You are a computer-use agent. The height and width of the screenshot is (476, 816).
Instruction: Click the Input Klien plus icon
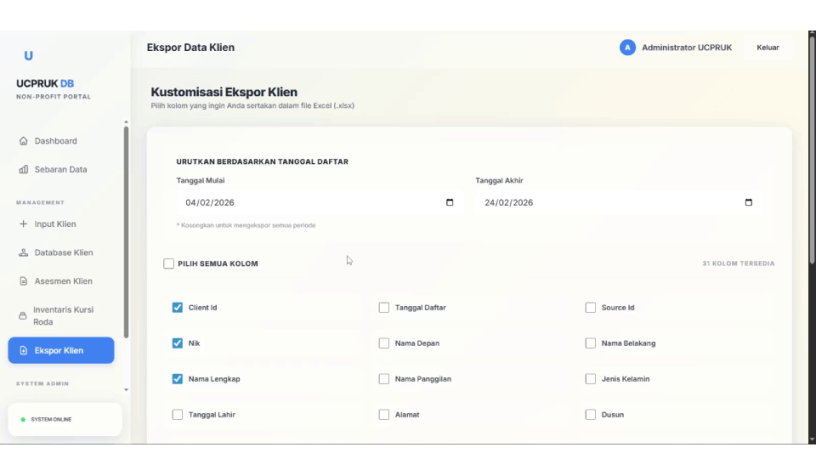[x=24, y=224]
